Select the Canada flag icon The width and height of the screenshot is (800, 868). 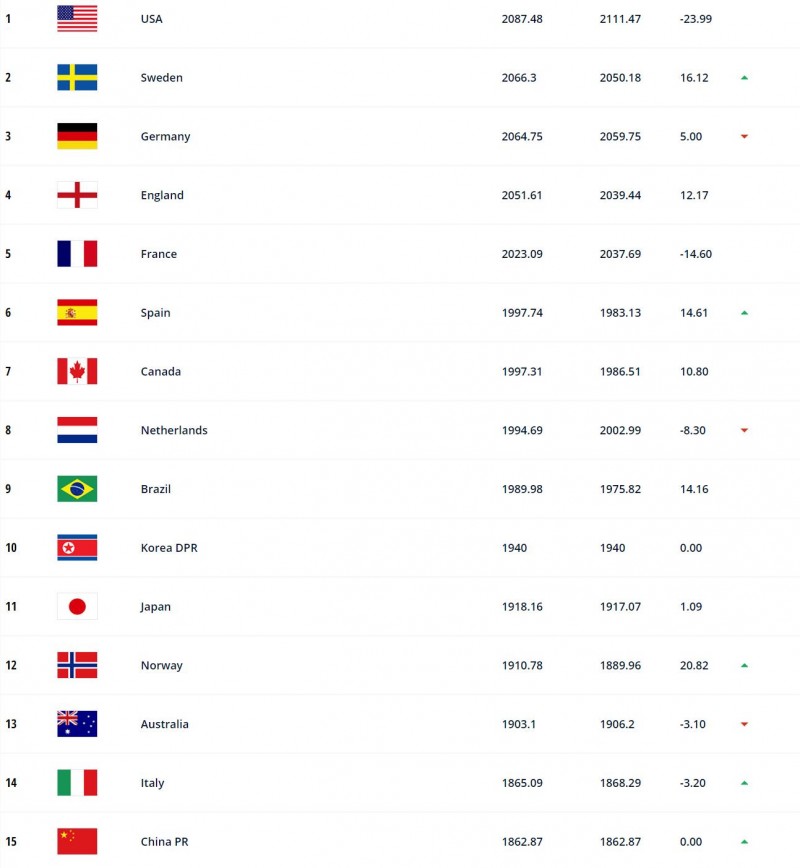[77, 372]
